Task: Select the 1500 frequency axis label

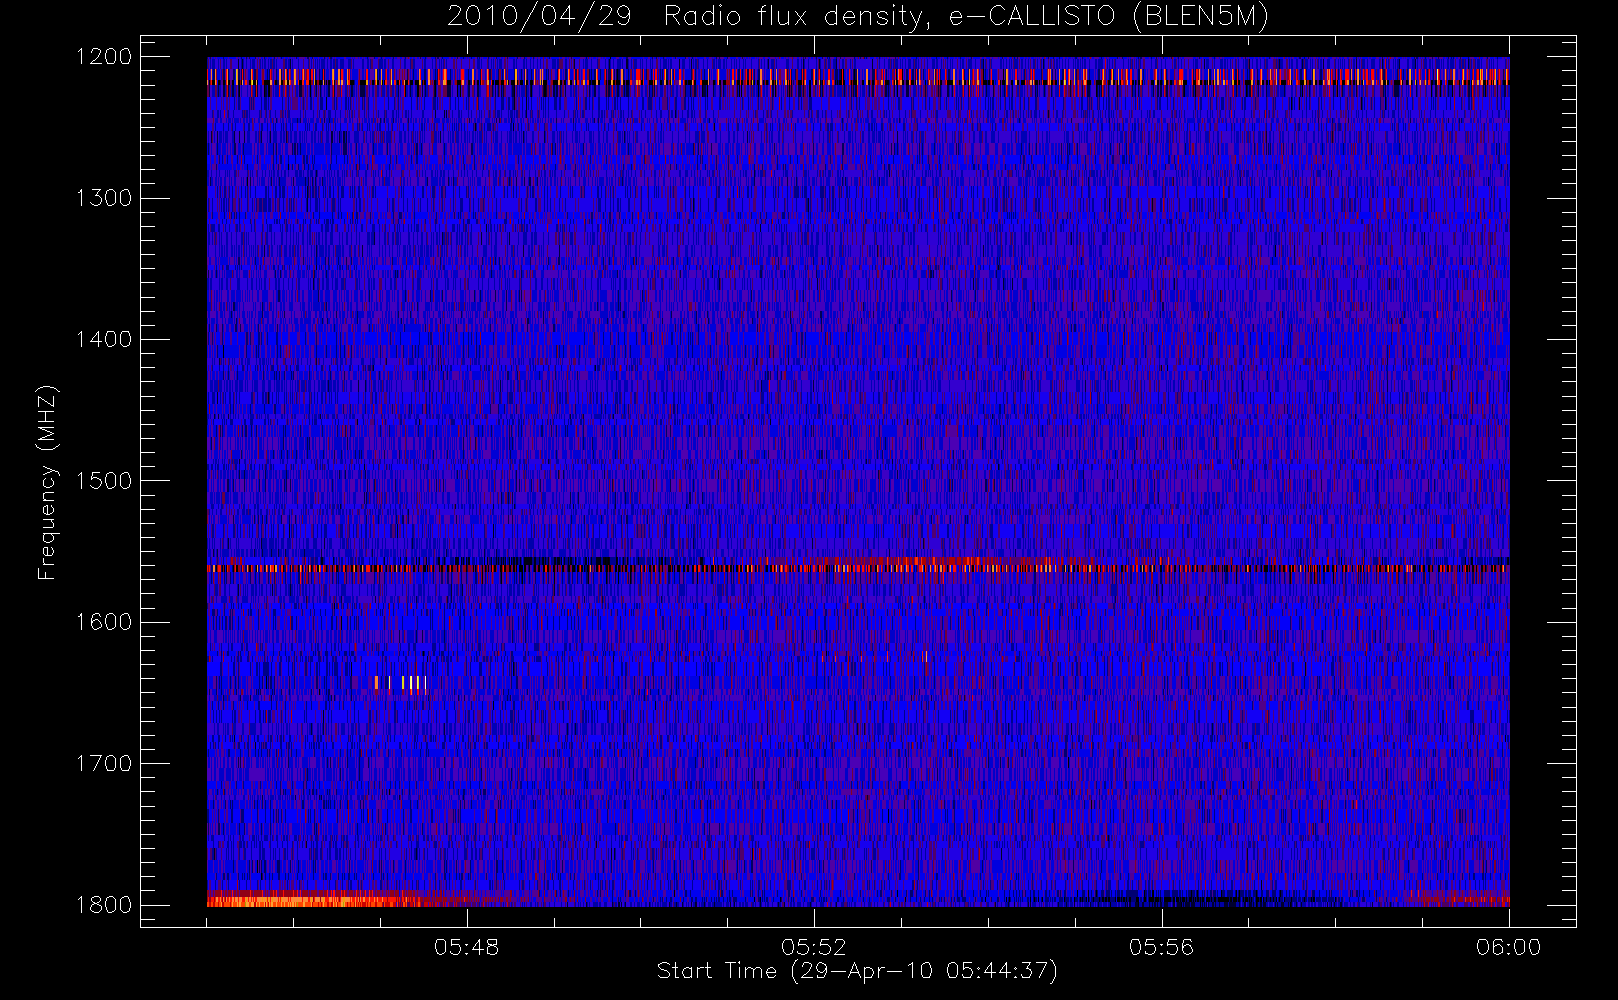Action: click(104, 481)
